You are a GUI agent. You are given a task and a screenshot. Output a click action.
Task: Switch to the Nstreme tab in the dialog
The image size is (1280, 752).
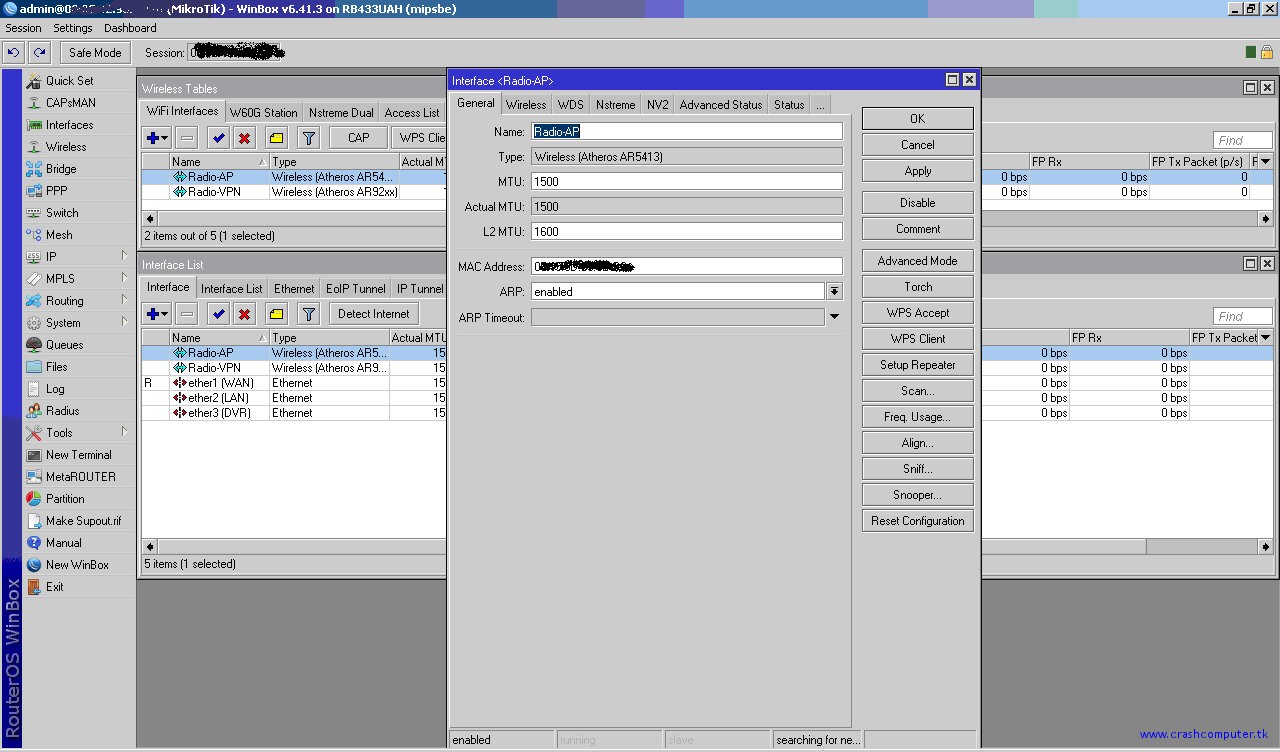615,104
